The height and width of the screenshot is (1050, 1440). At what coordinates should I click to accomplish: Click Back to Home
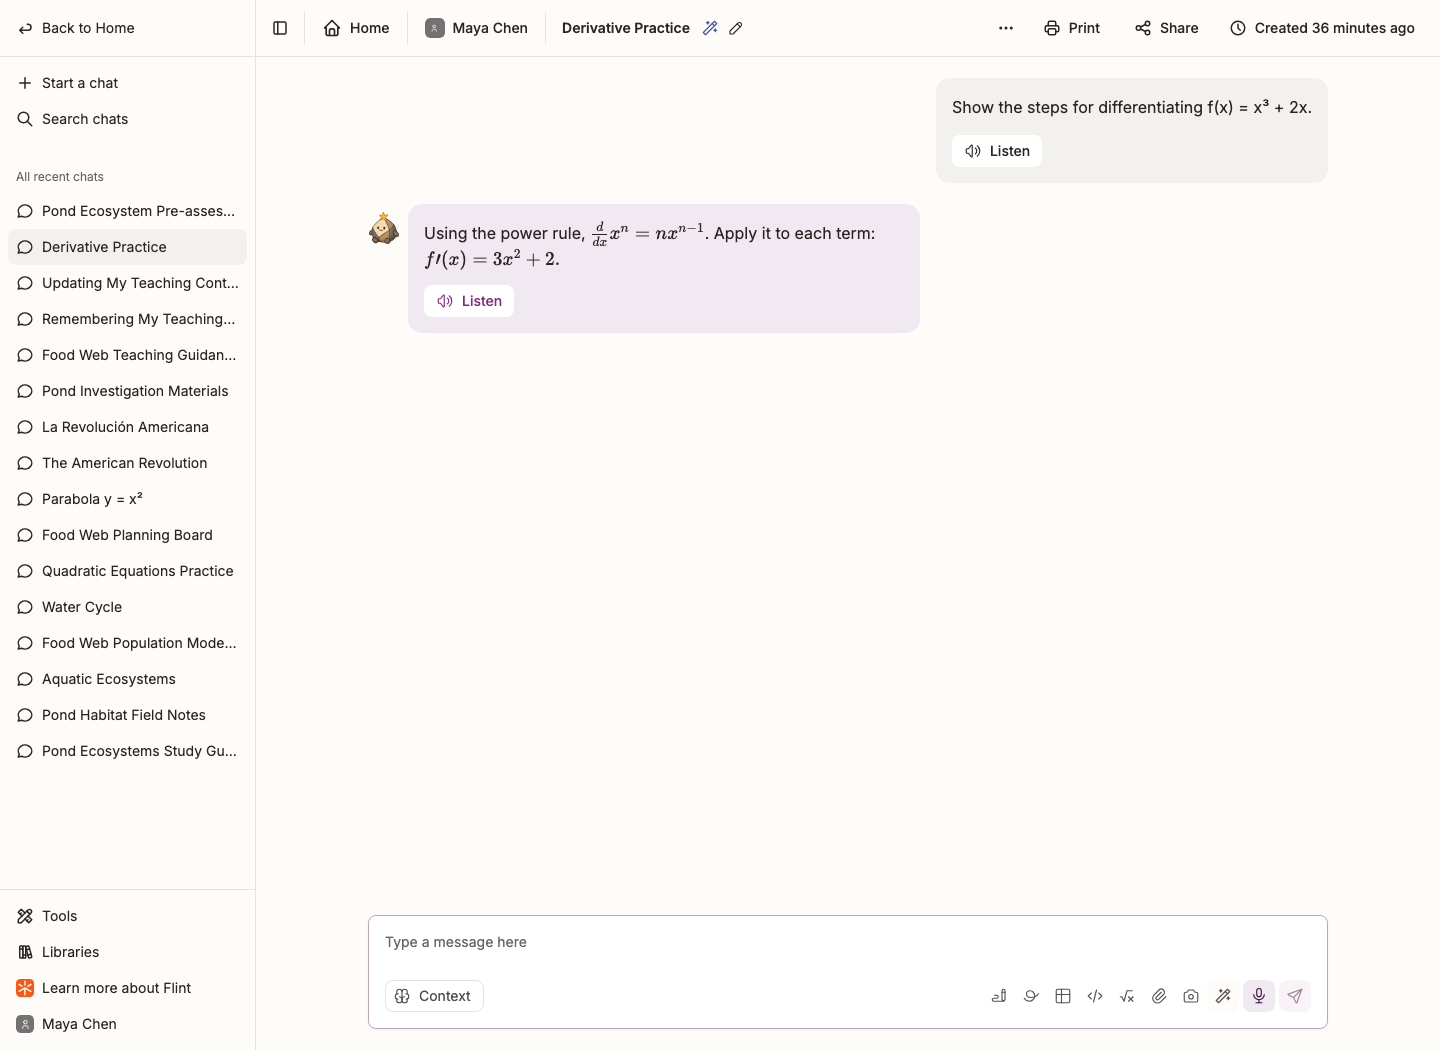[76, 28]
